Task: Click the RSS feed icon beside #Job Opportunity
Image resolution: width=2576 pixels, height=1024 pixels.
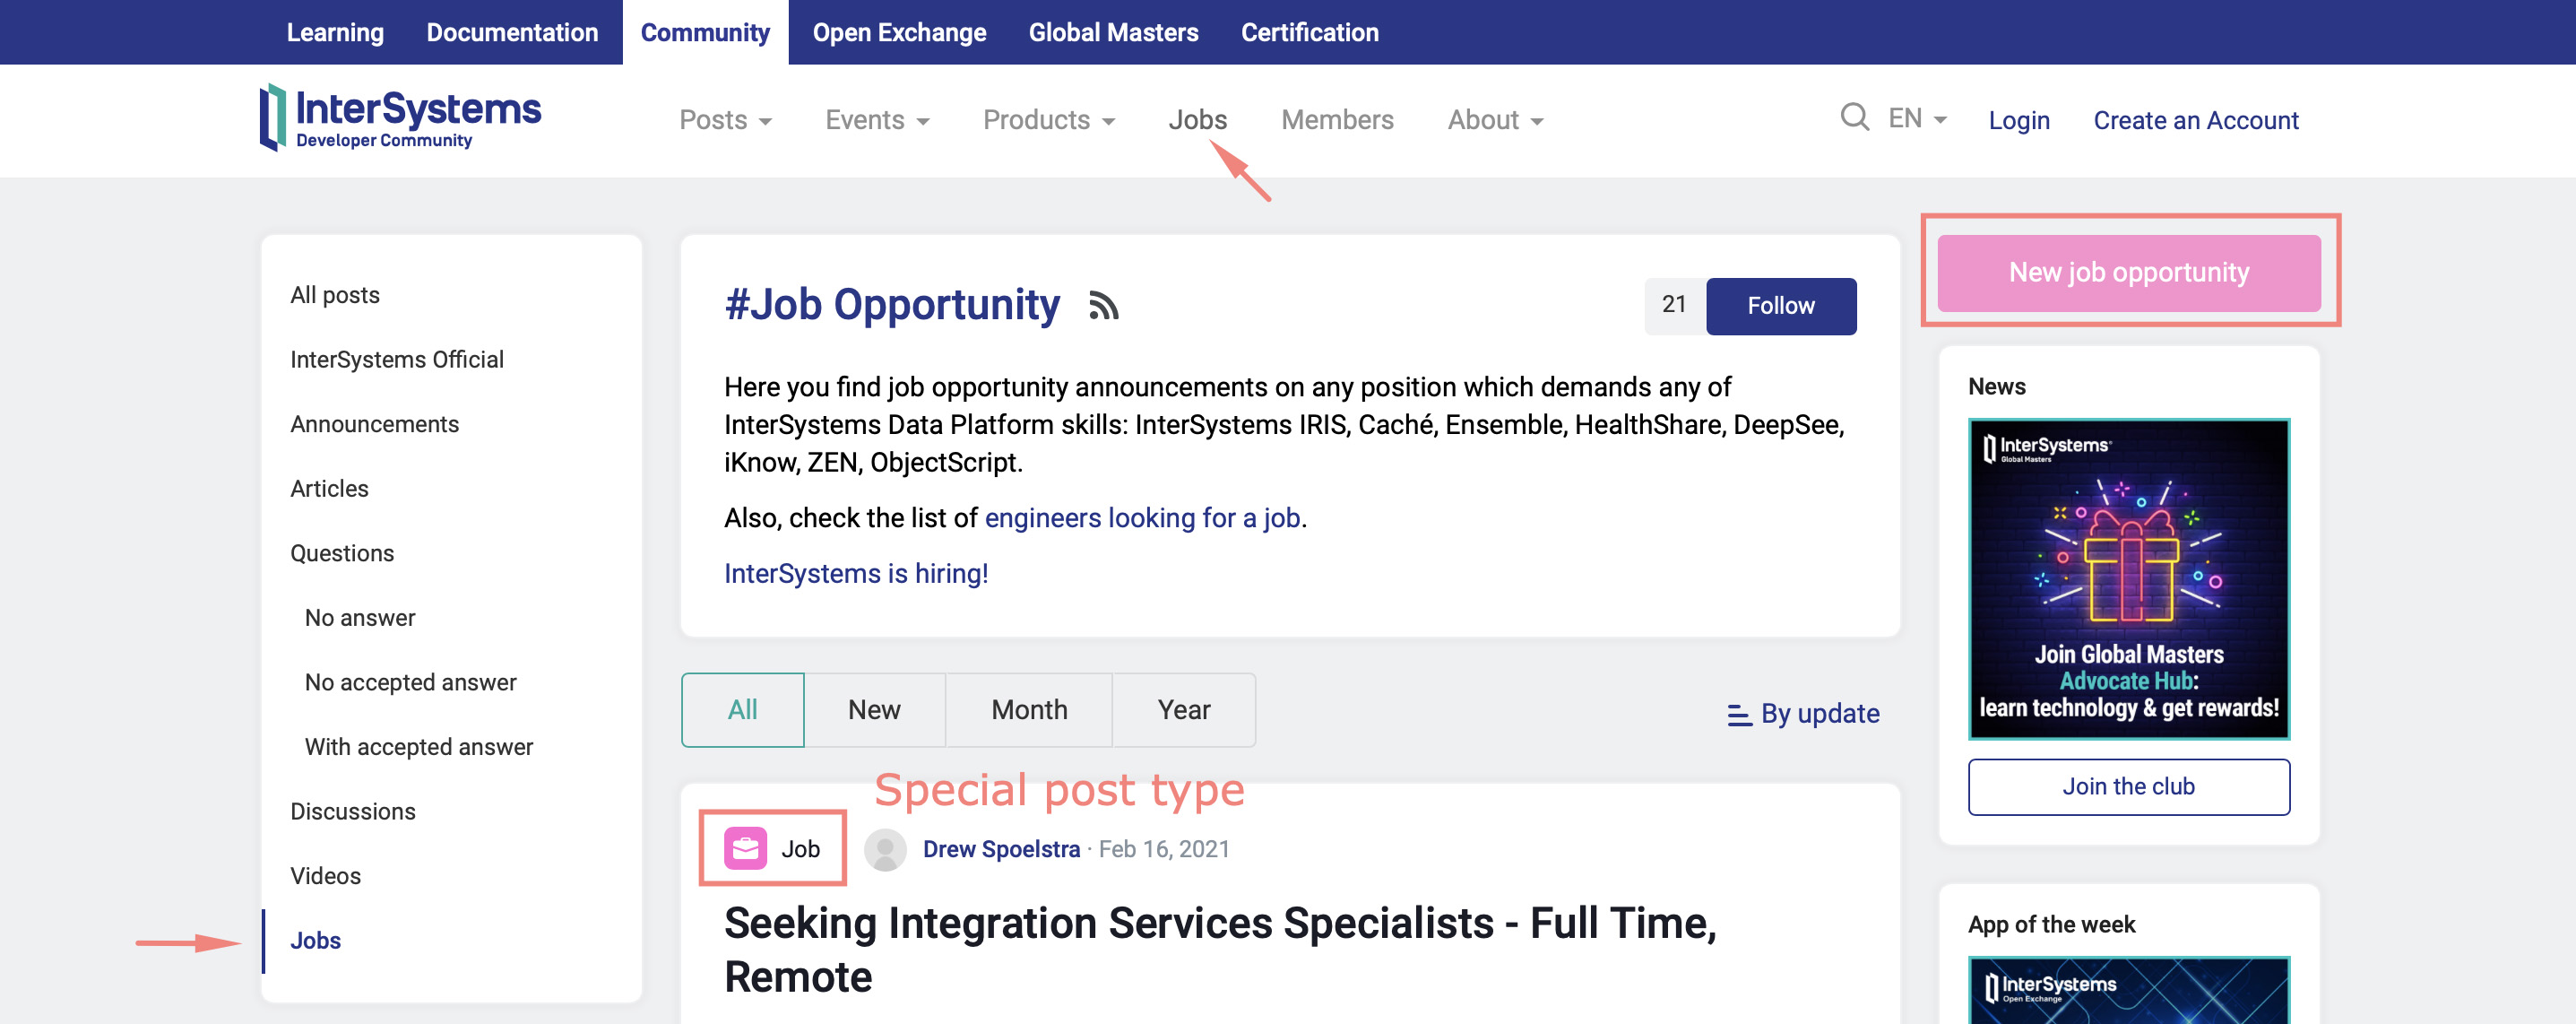Action: pos(1103,305)
